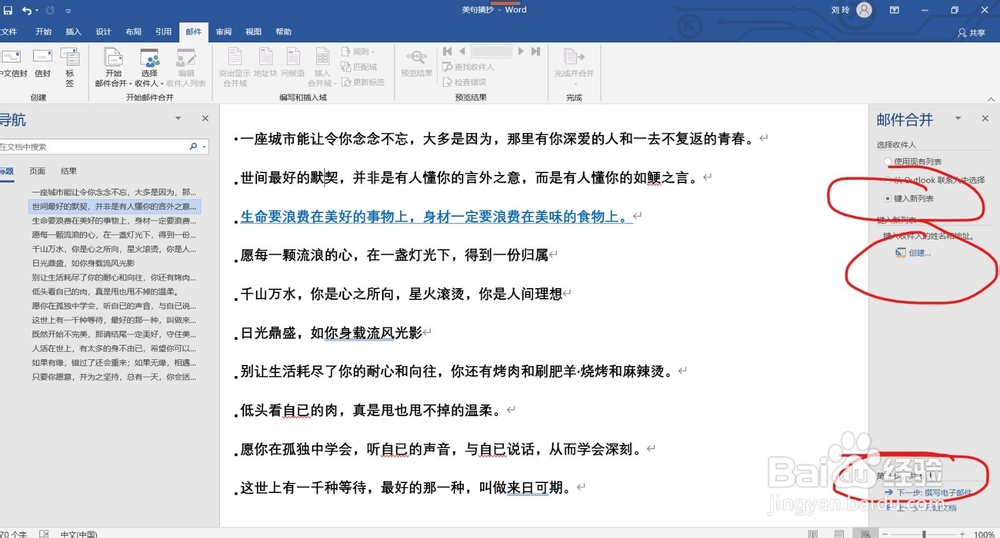
Task: Click the zoom slider handle
Action: point(924,534)
